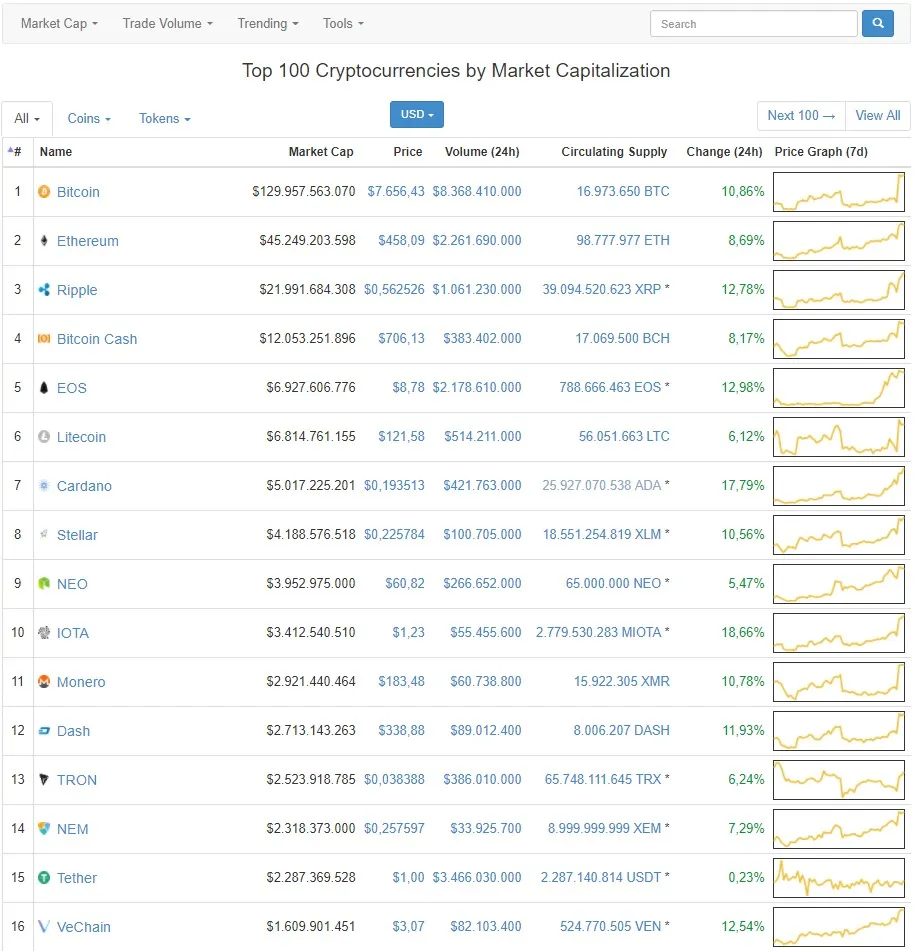Click the Cardano logo icon
Screen dimensions: 916x951
(44, 485)
